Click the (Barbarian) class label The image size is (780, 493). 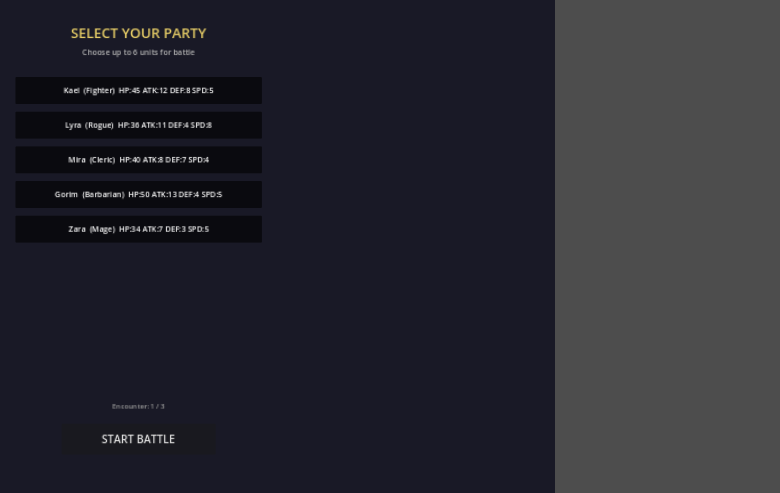click(x=103, y=194)
